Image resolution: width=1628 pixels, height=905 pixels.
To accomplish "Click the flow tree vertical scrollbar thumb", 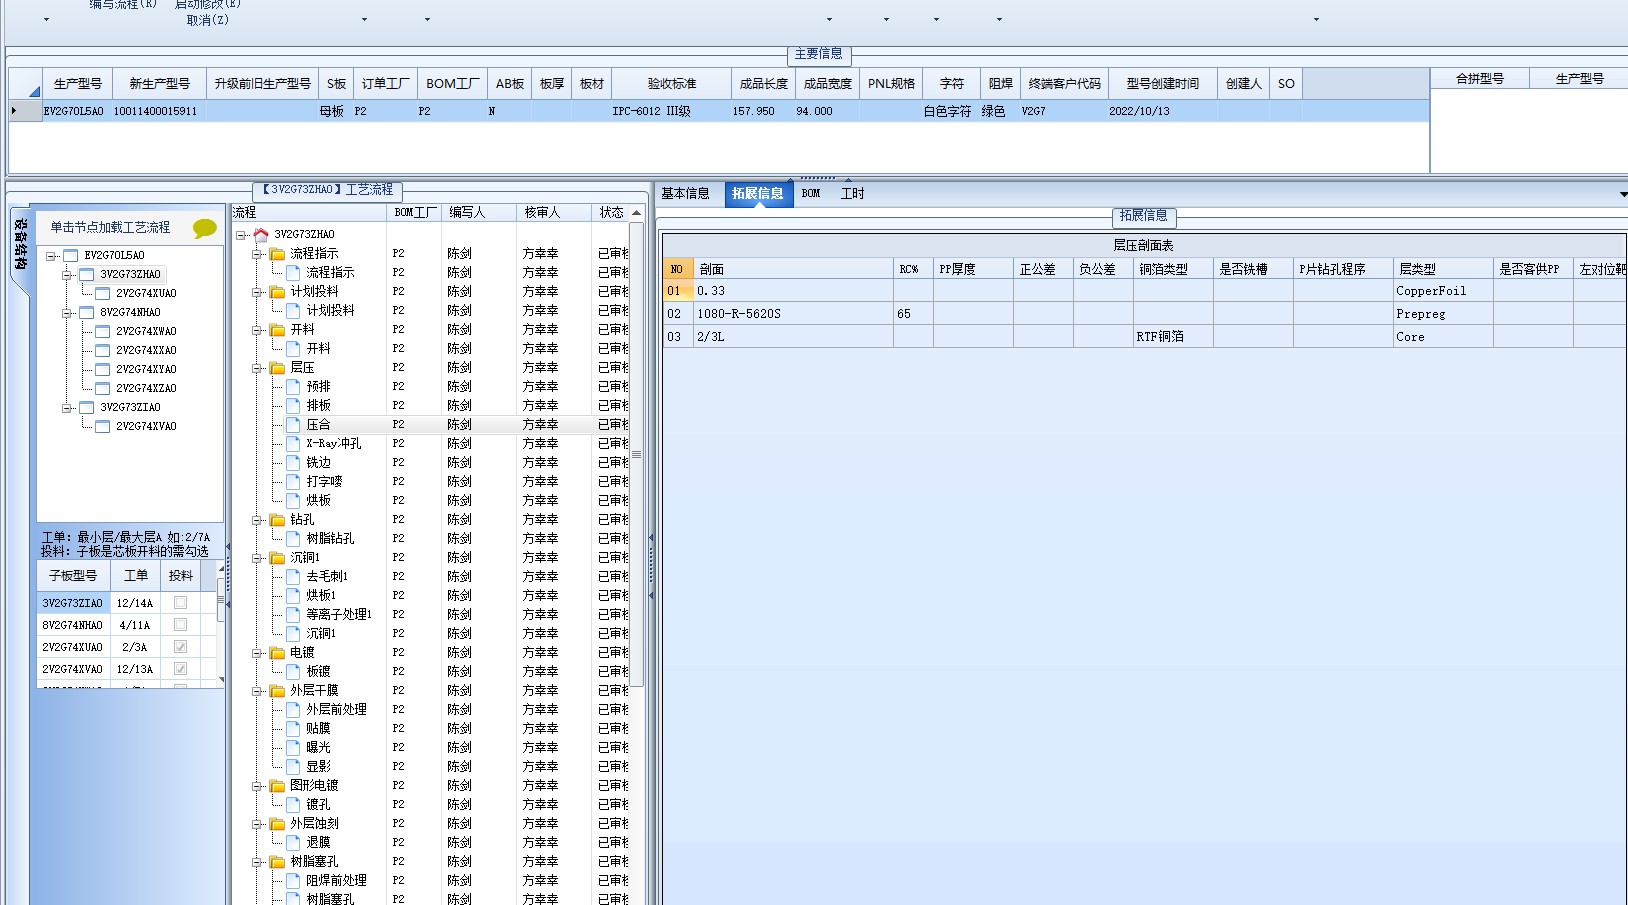I will pyautogui.click(x=636, y=454).
